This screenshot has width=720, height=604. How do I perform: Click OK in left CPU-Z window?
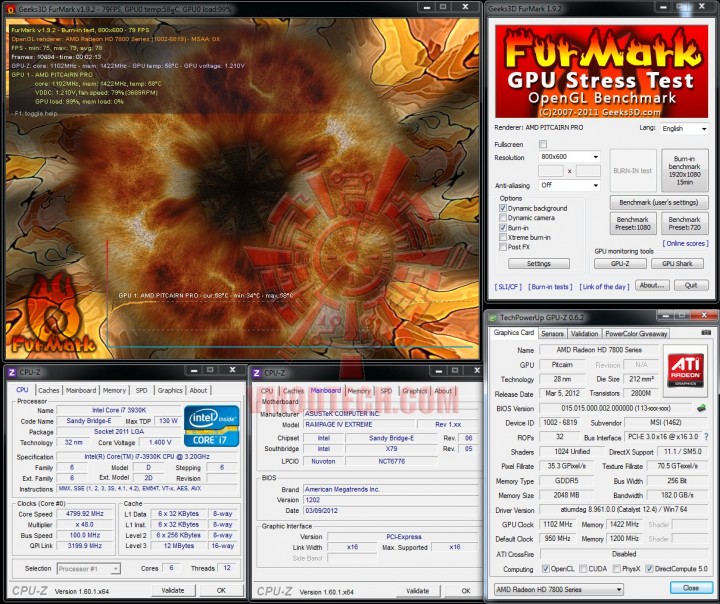click(221, 591)
